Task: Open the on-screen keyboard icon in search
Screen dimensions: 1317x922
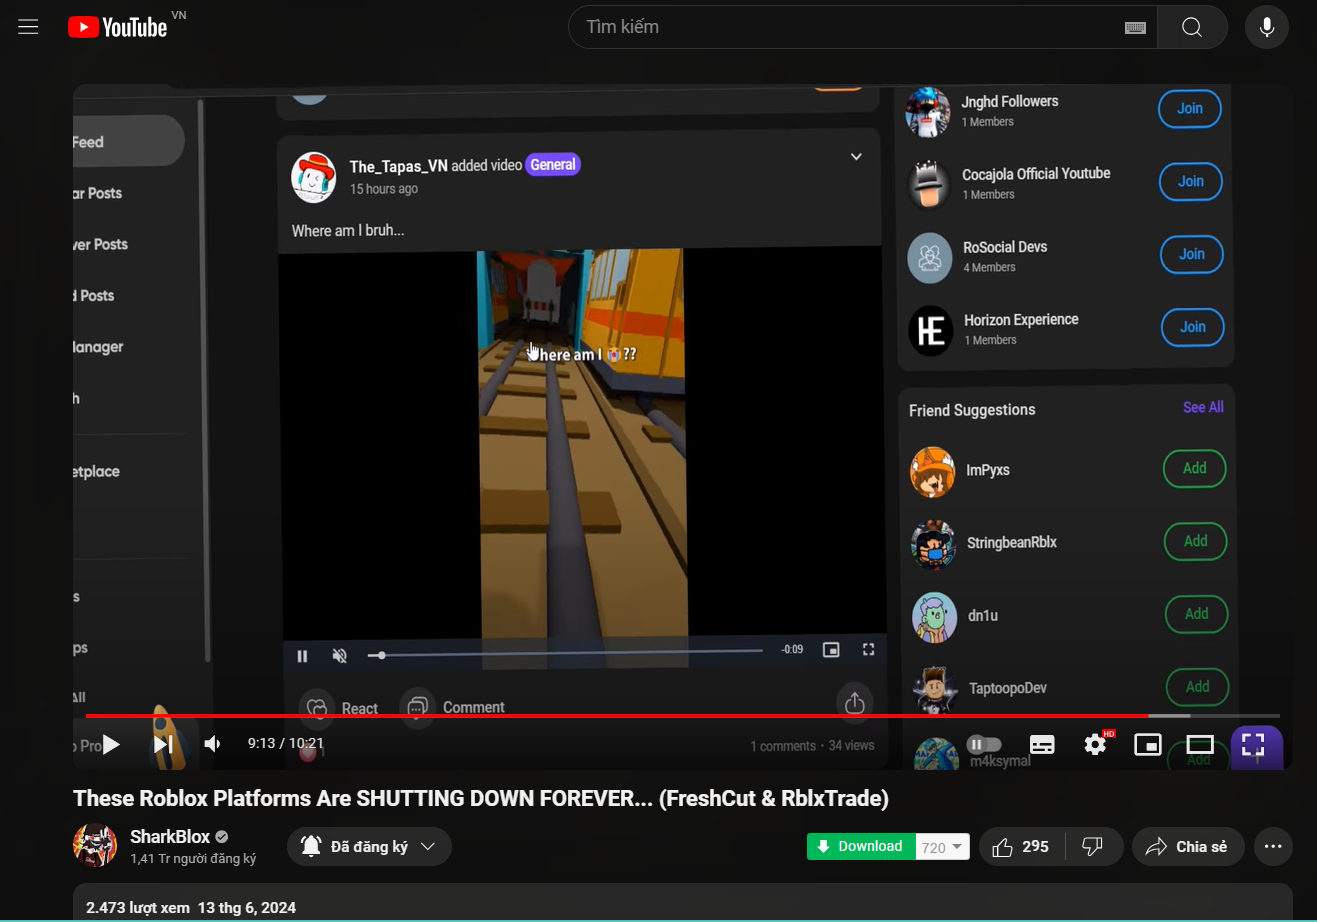Action: coord(1135,27)
